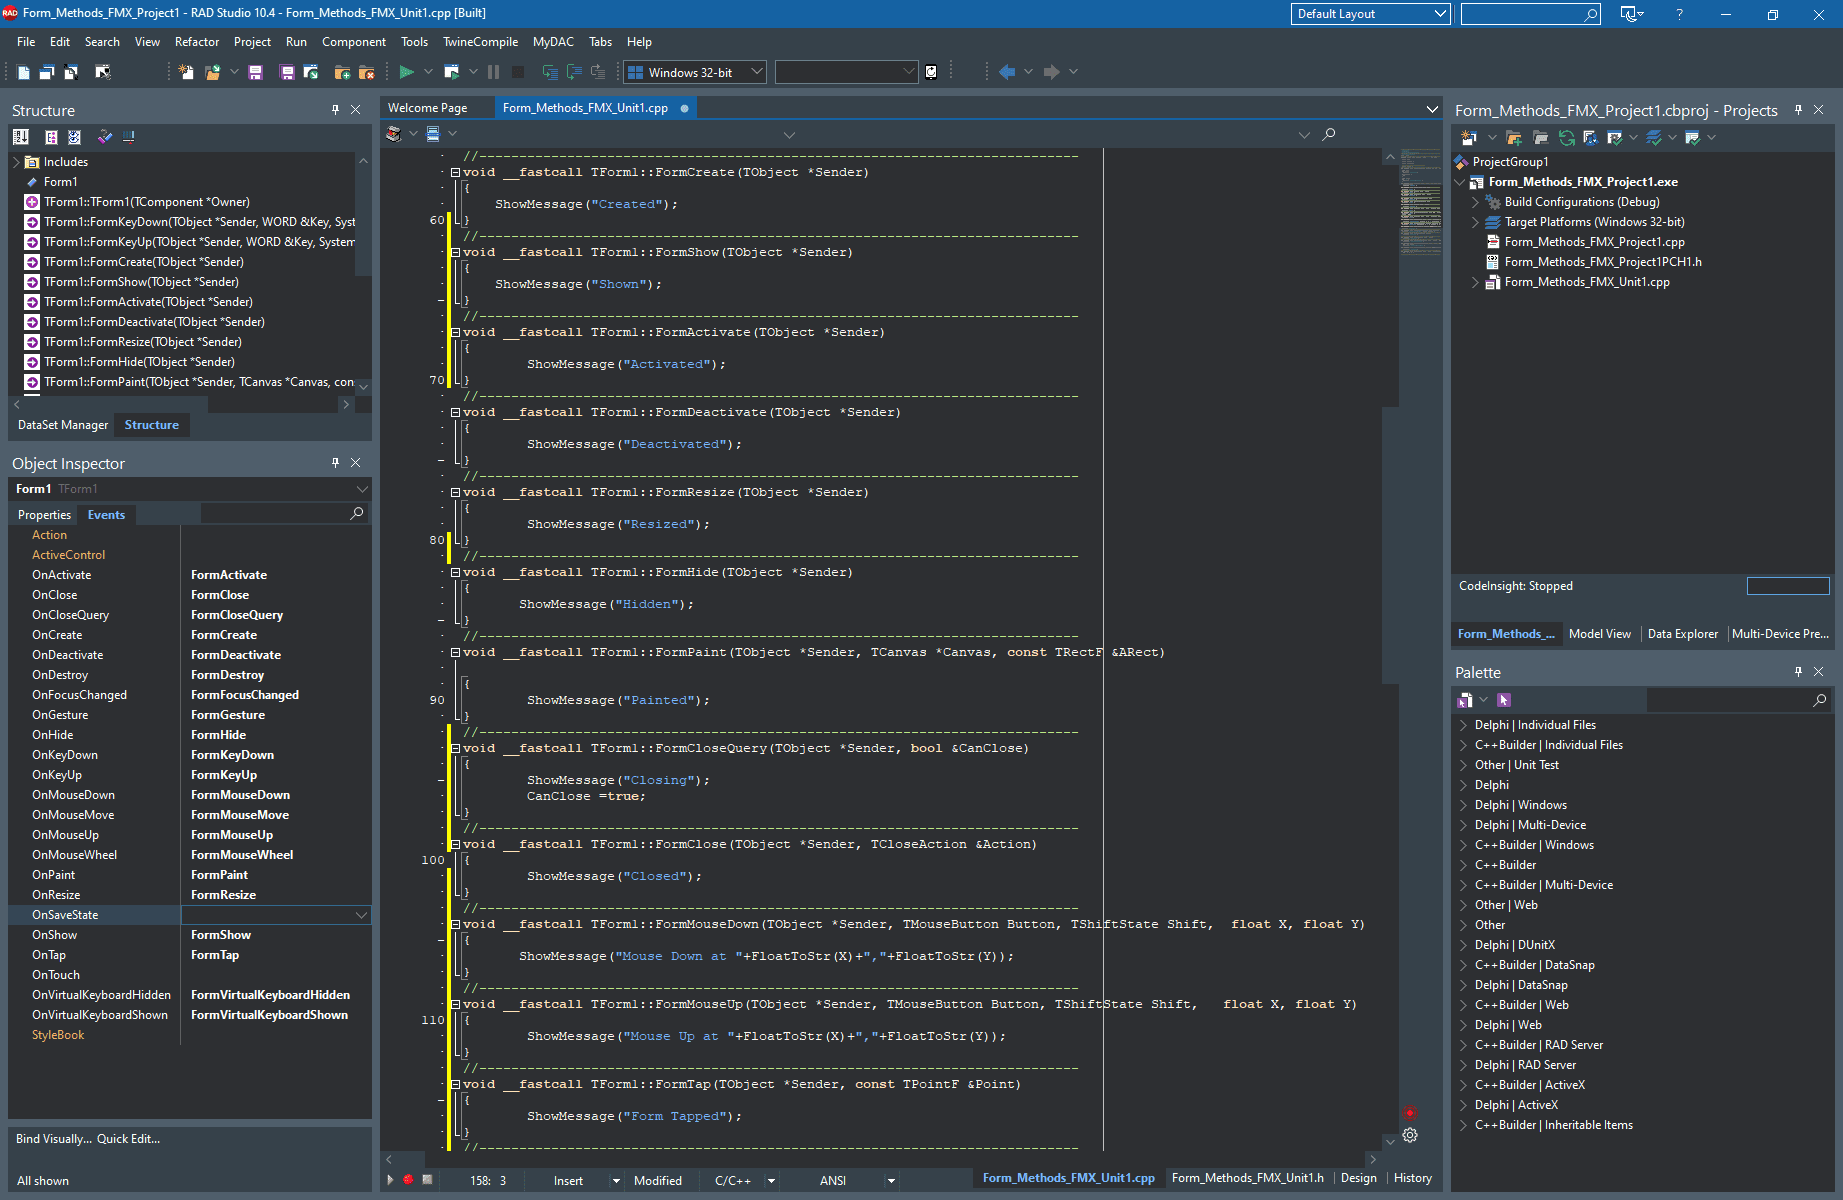Viewport: 1843px width, 1200px height.
Task: Click the Quick Edit... link
Action: pyautogui.click(x=128, y=1139)
